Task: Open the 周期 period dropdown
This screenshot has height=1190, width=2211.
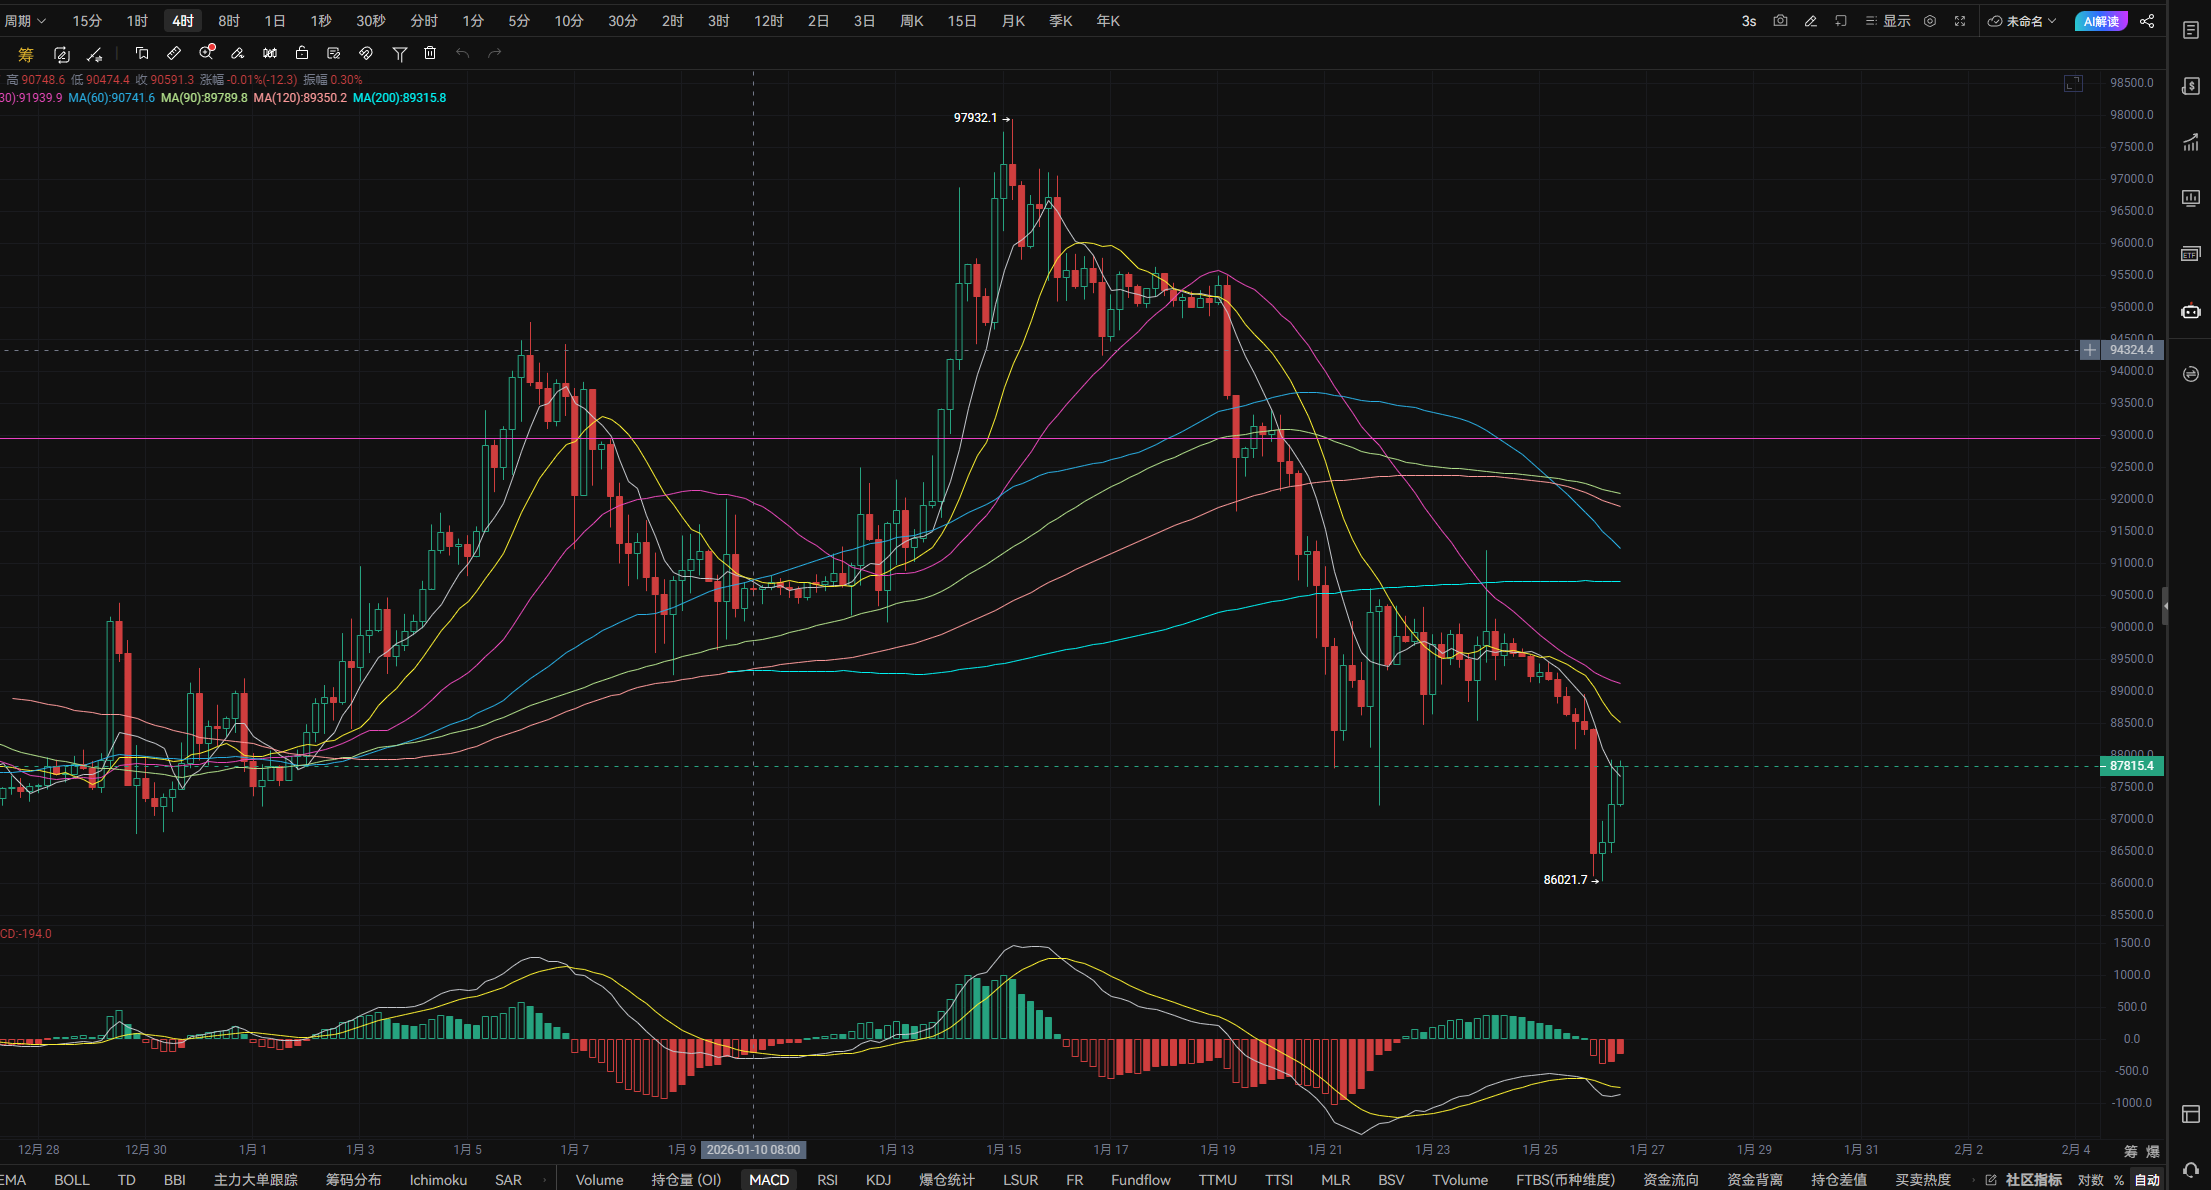Action: pyautogui.click(x=25, y=21)
